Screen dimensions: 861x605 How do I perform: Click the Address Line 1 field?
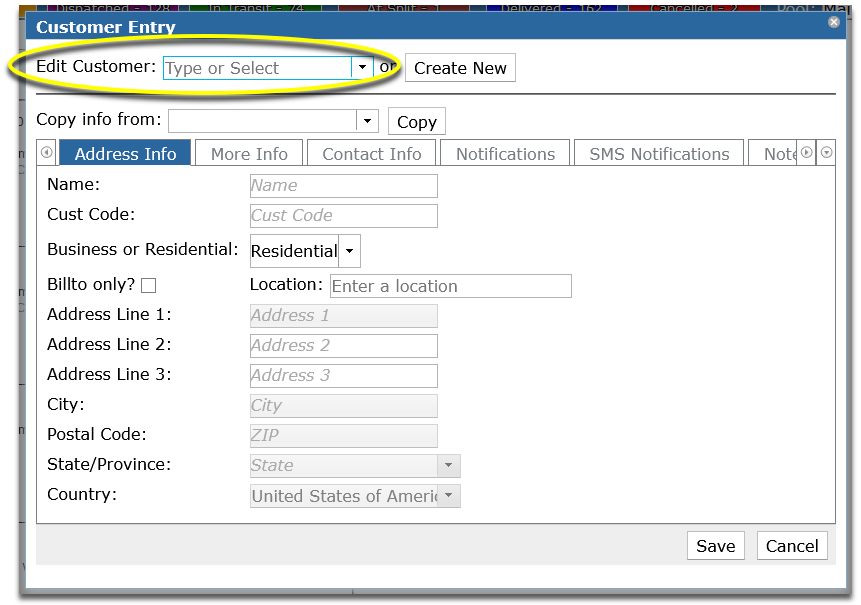344,316
